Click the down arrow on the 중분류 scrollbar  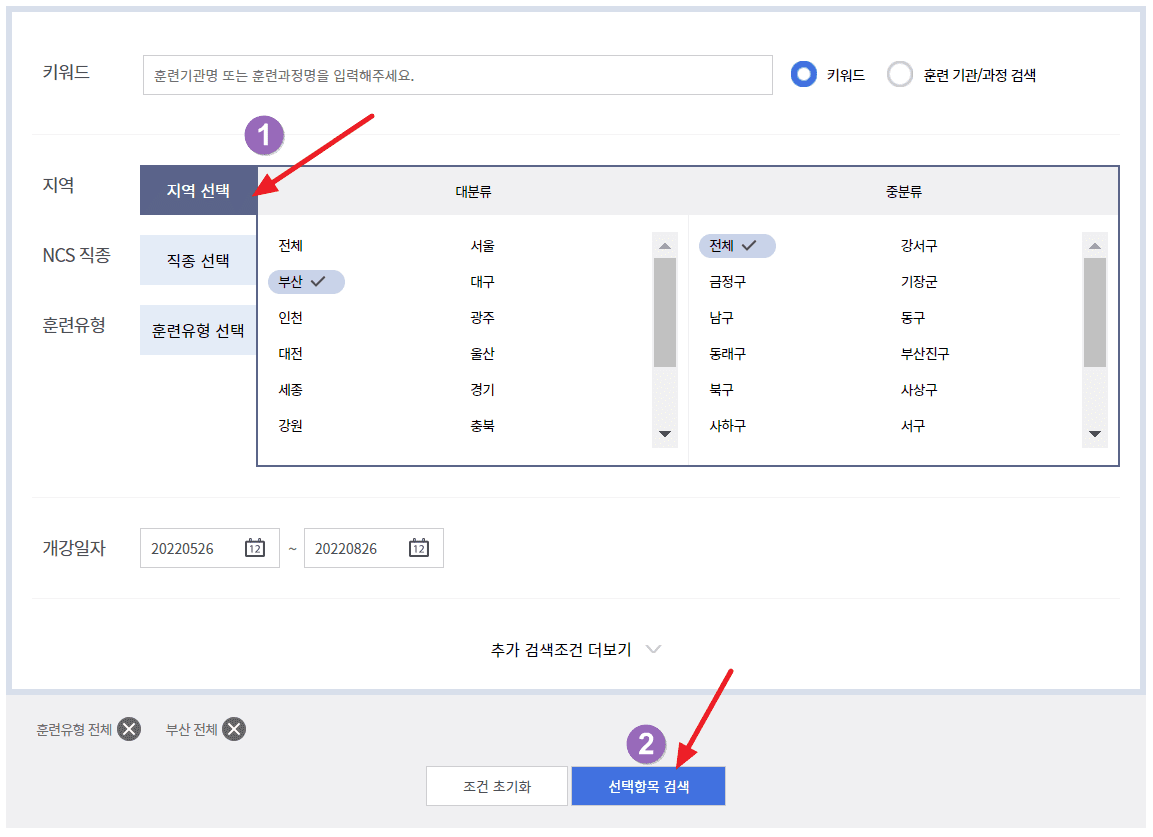pos(1095,432)
